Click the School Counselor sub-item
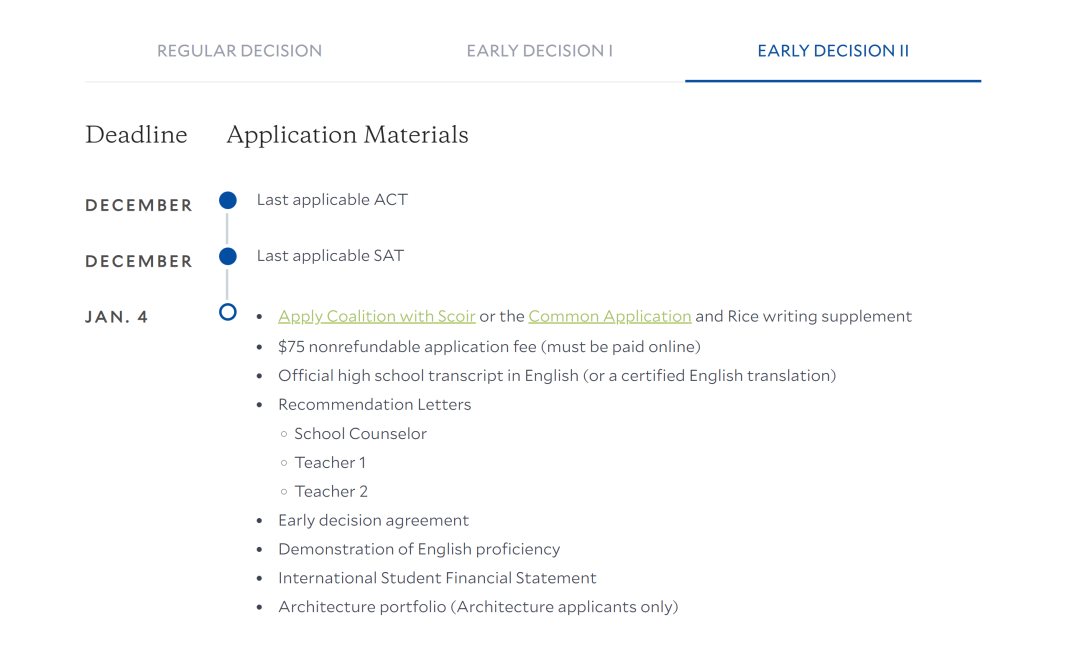 pos(360,434)
